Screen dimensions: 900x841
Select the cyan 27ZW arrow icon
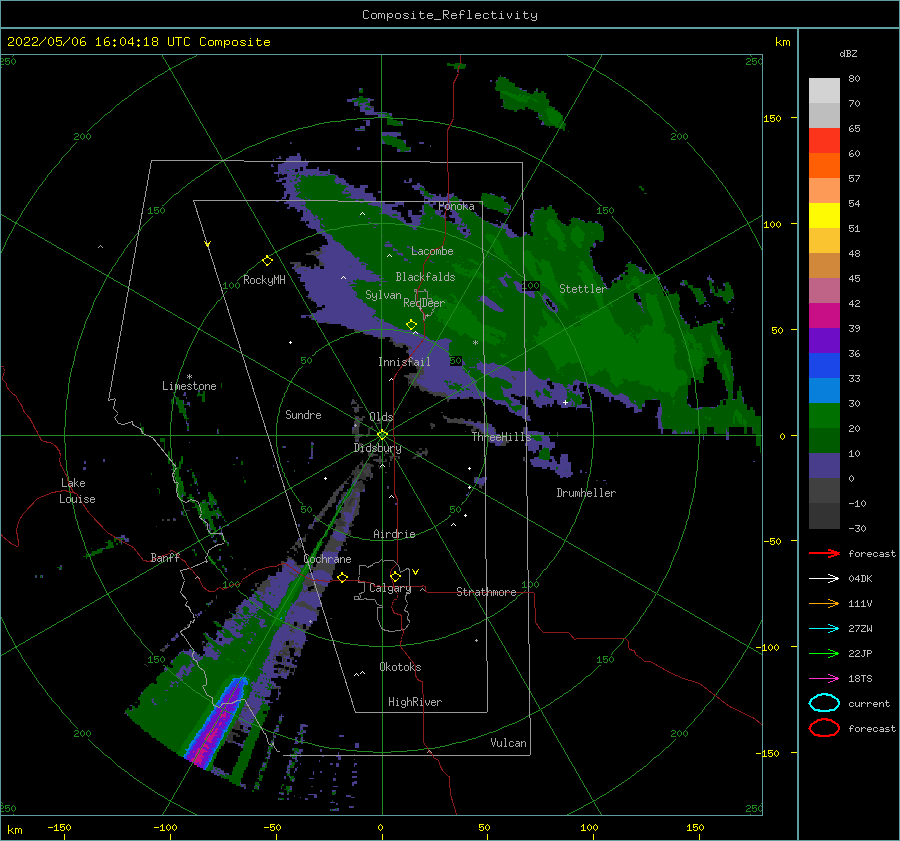click(824, 629)
